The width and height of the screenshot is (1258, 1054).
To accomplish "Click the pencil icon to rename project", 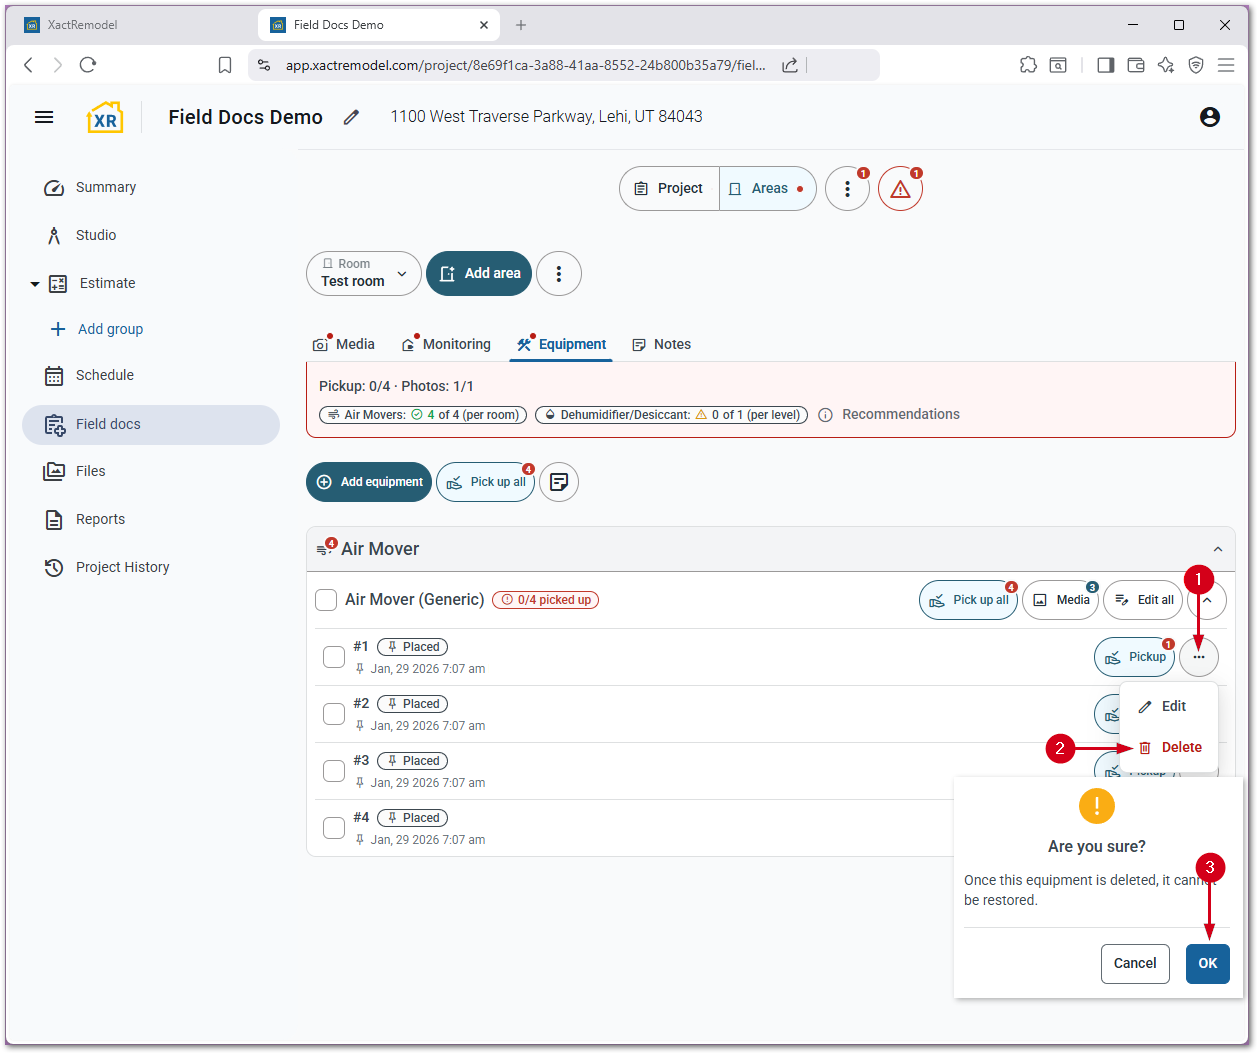I will 351,117.
